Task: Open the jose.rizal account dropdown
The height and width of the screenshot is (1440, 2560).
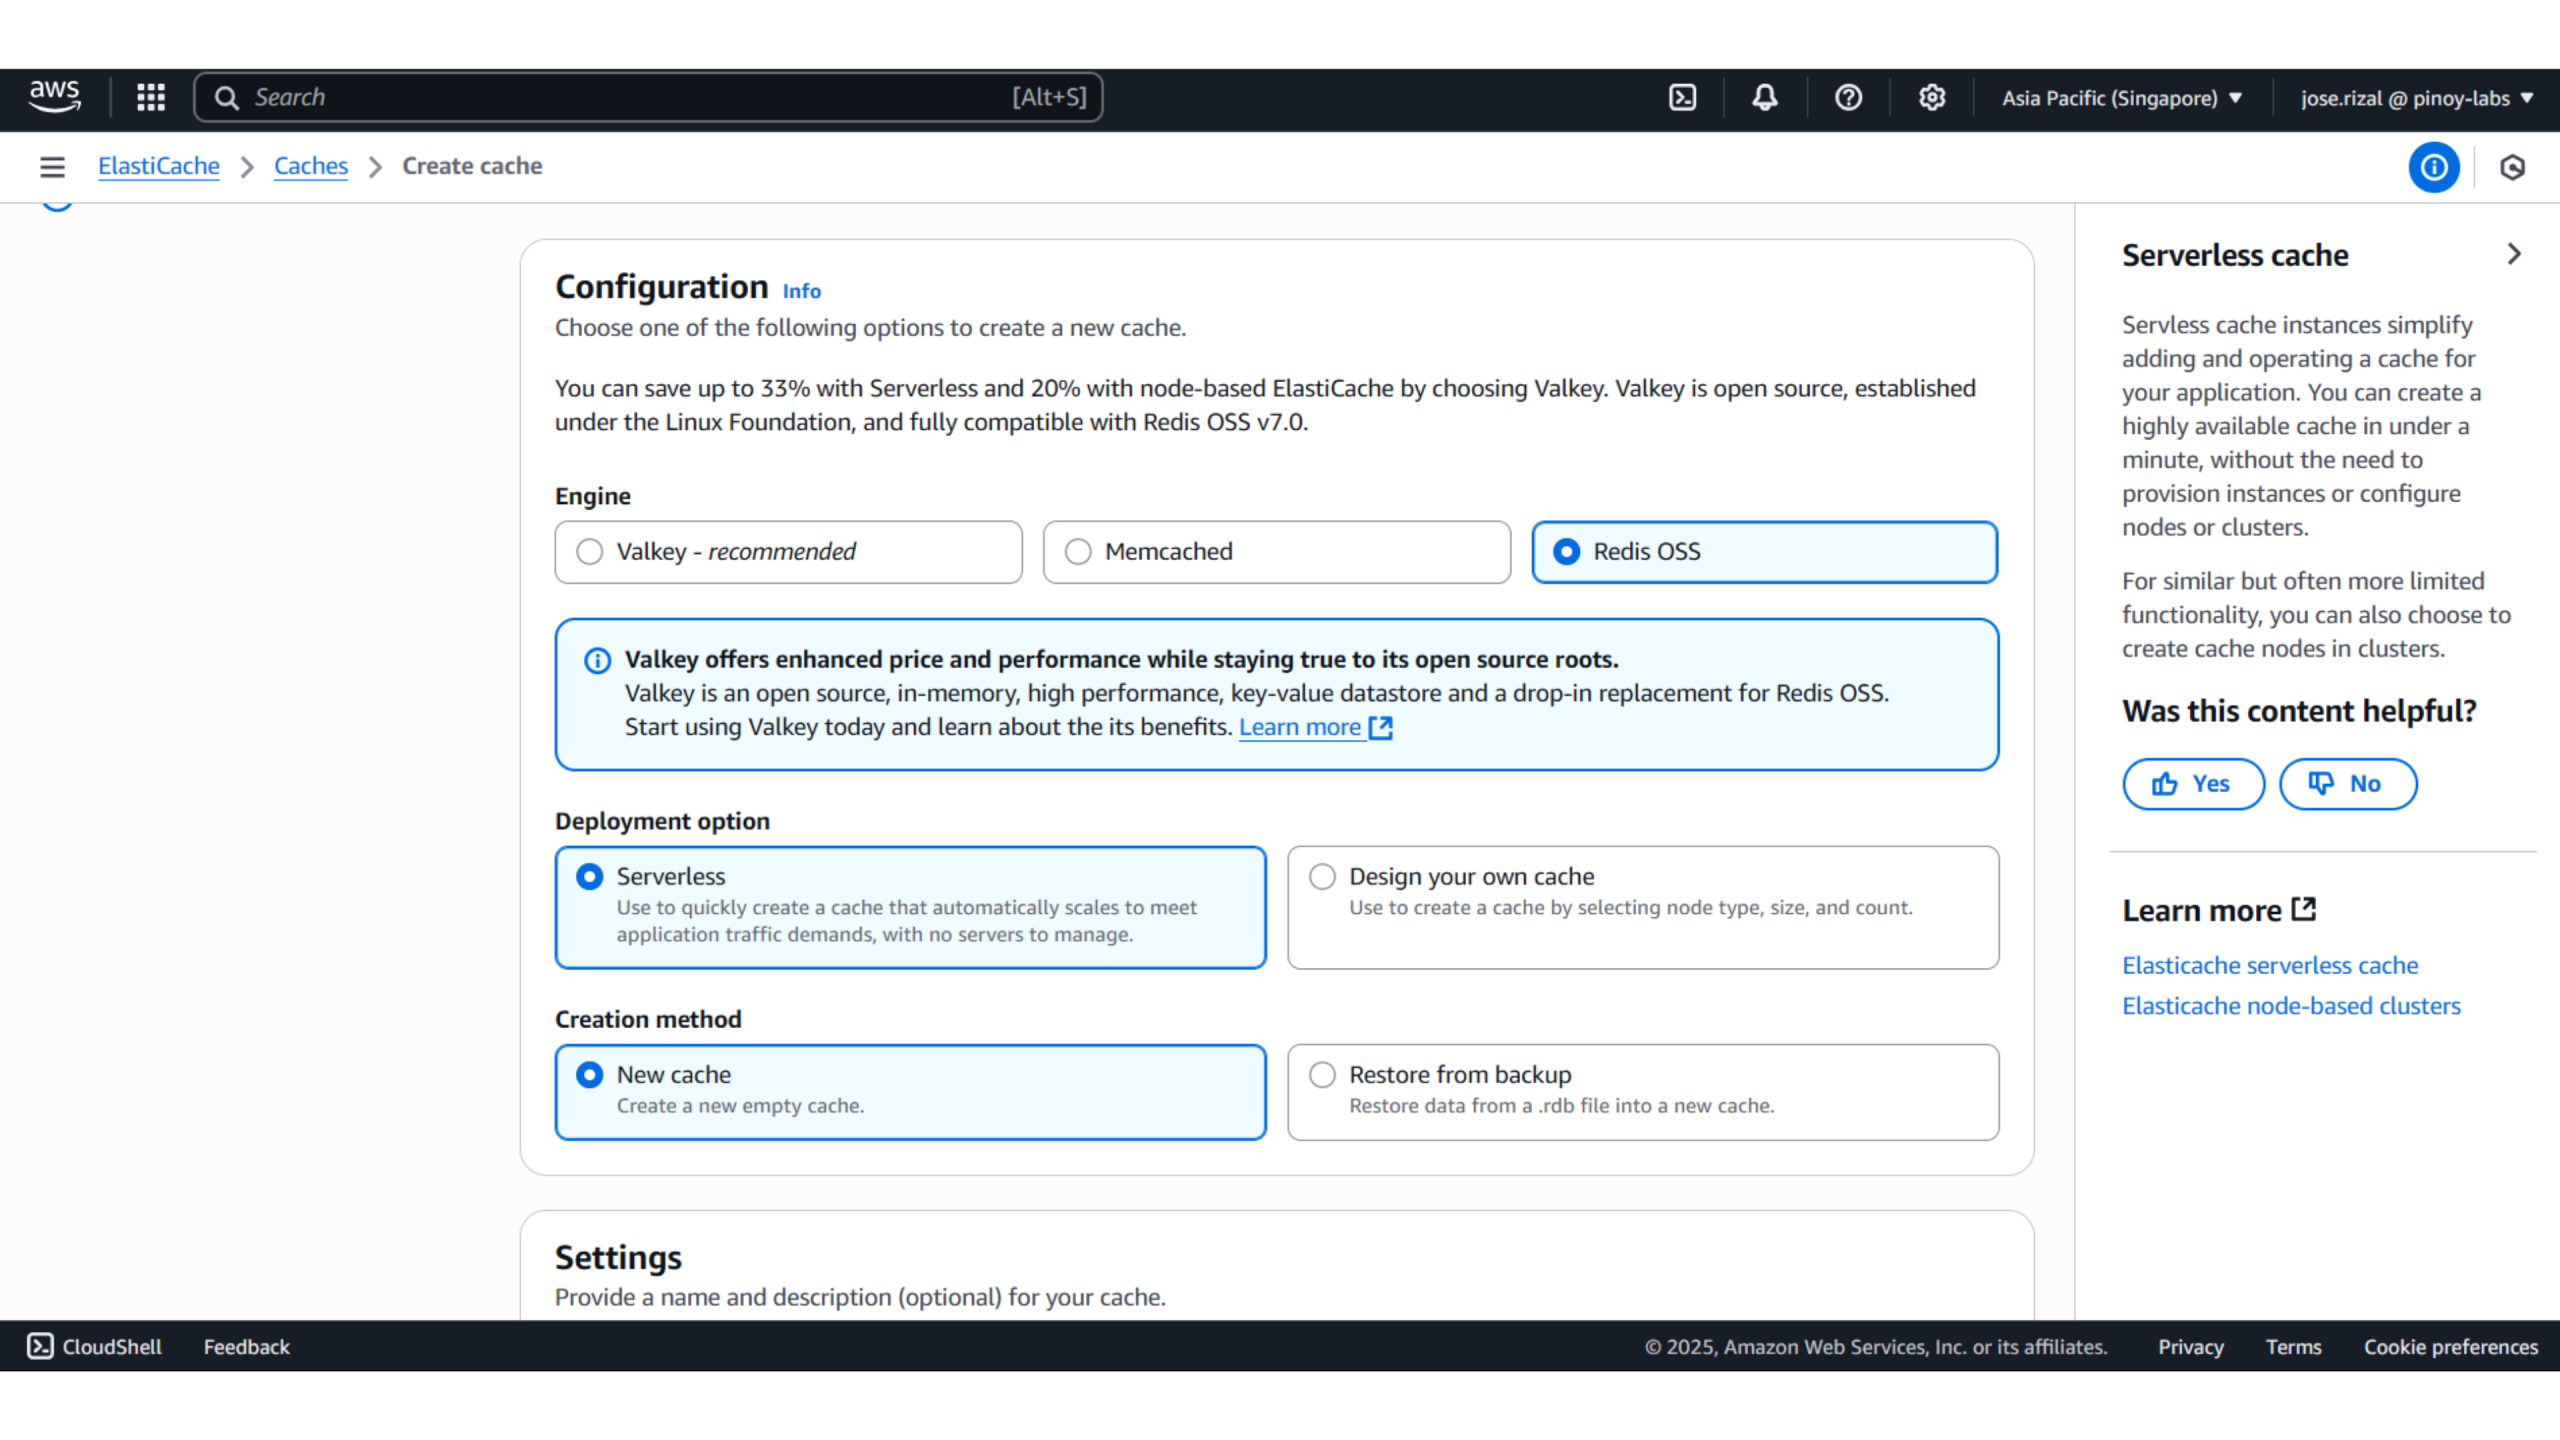Action: click(2417, 98)
